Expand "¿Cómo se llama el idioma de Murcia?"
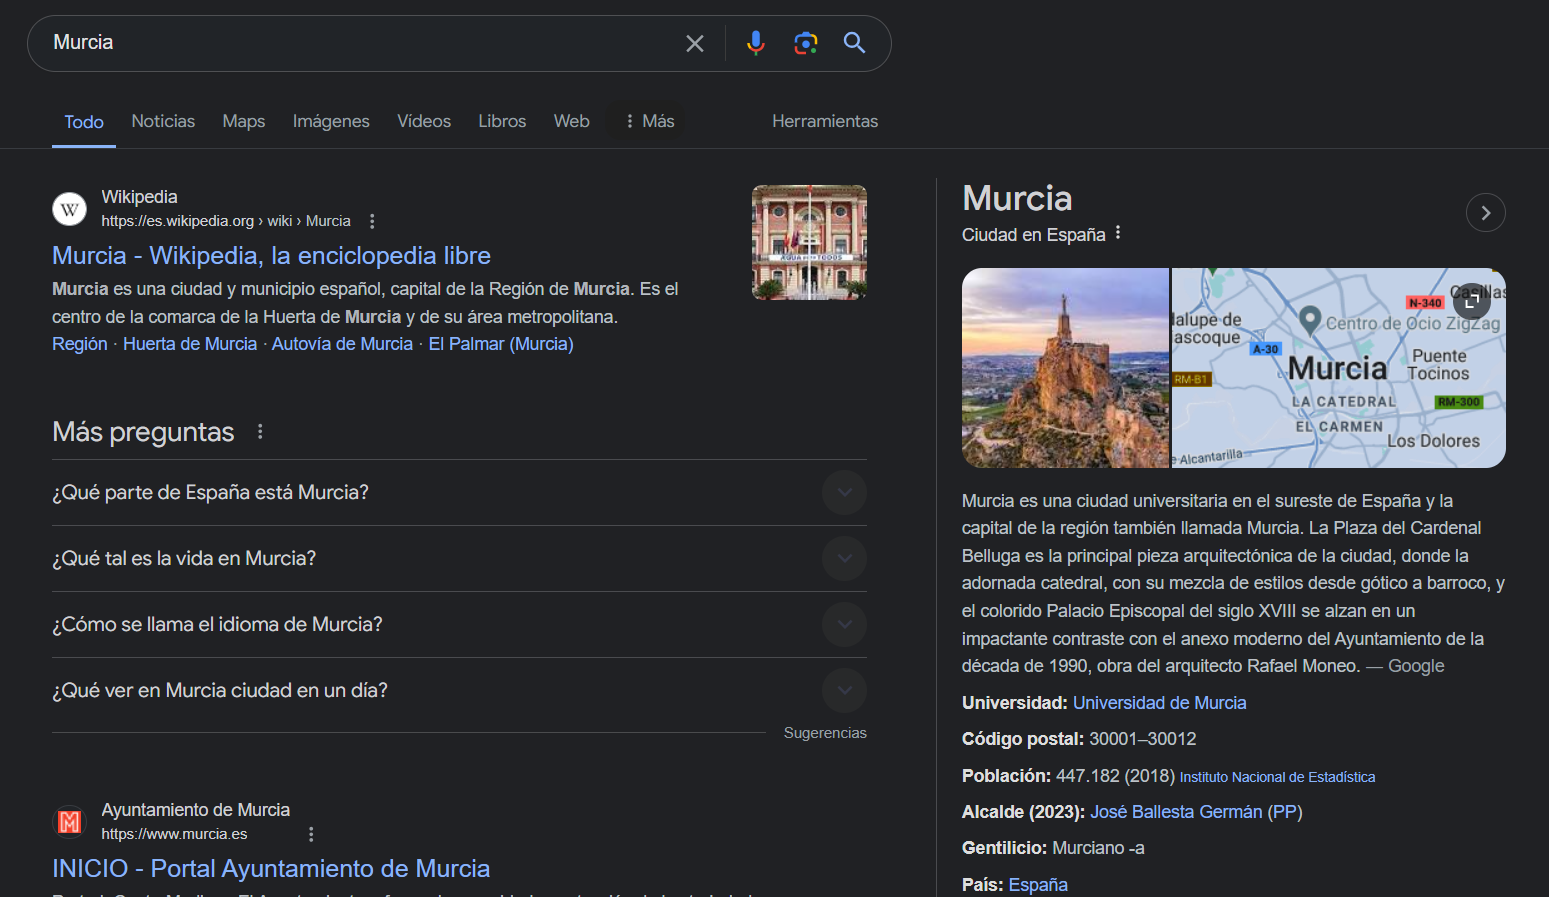The width and height of the screenshot is (1549, 897). (459, 624)
